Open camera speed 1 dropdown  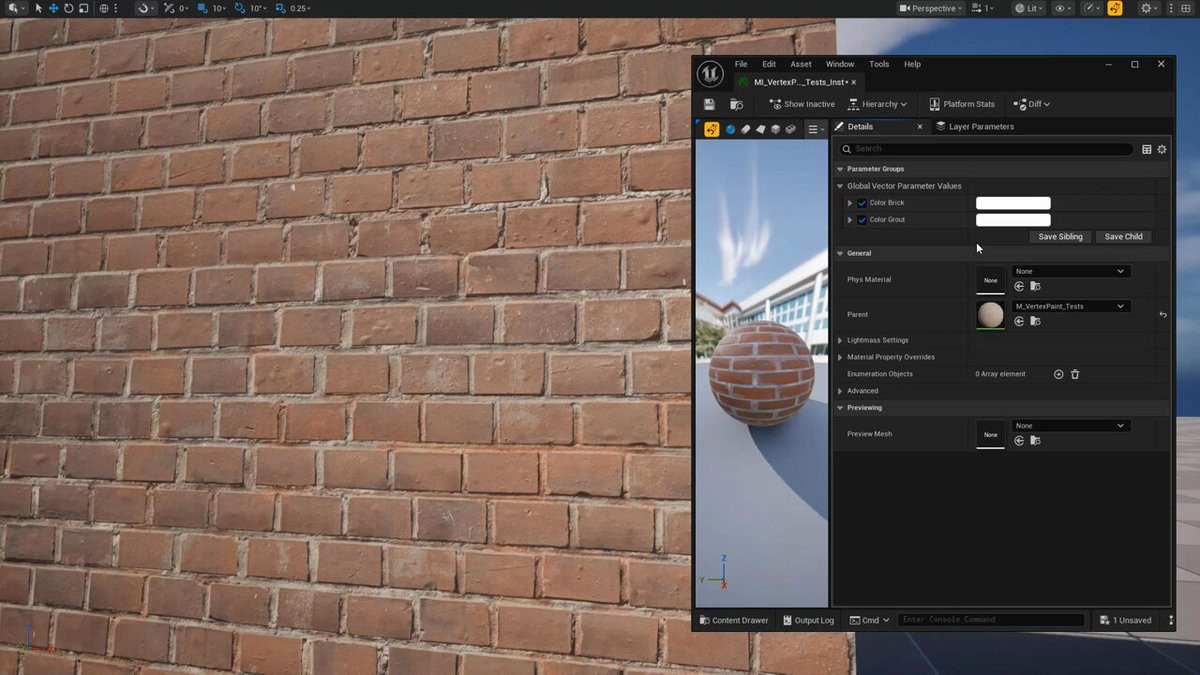click(983, 8)
